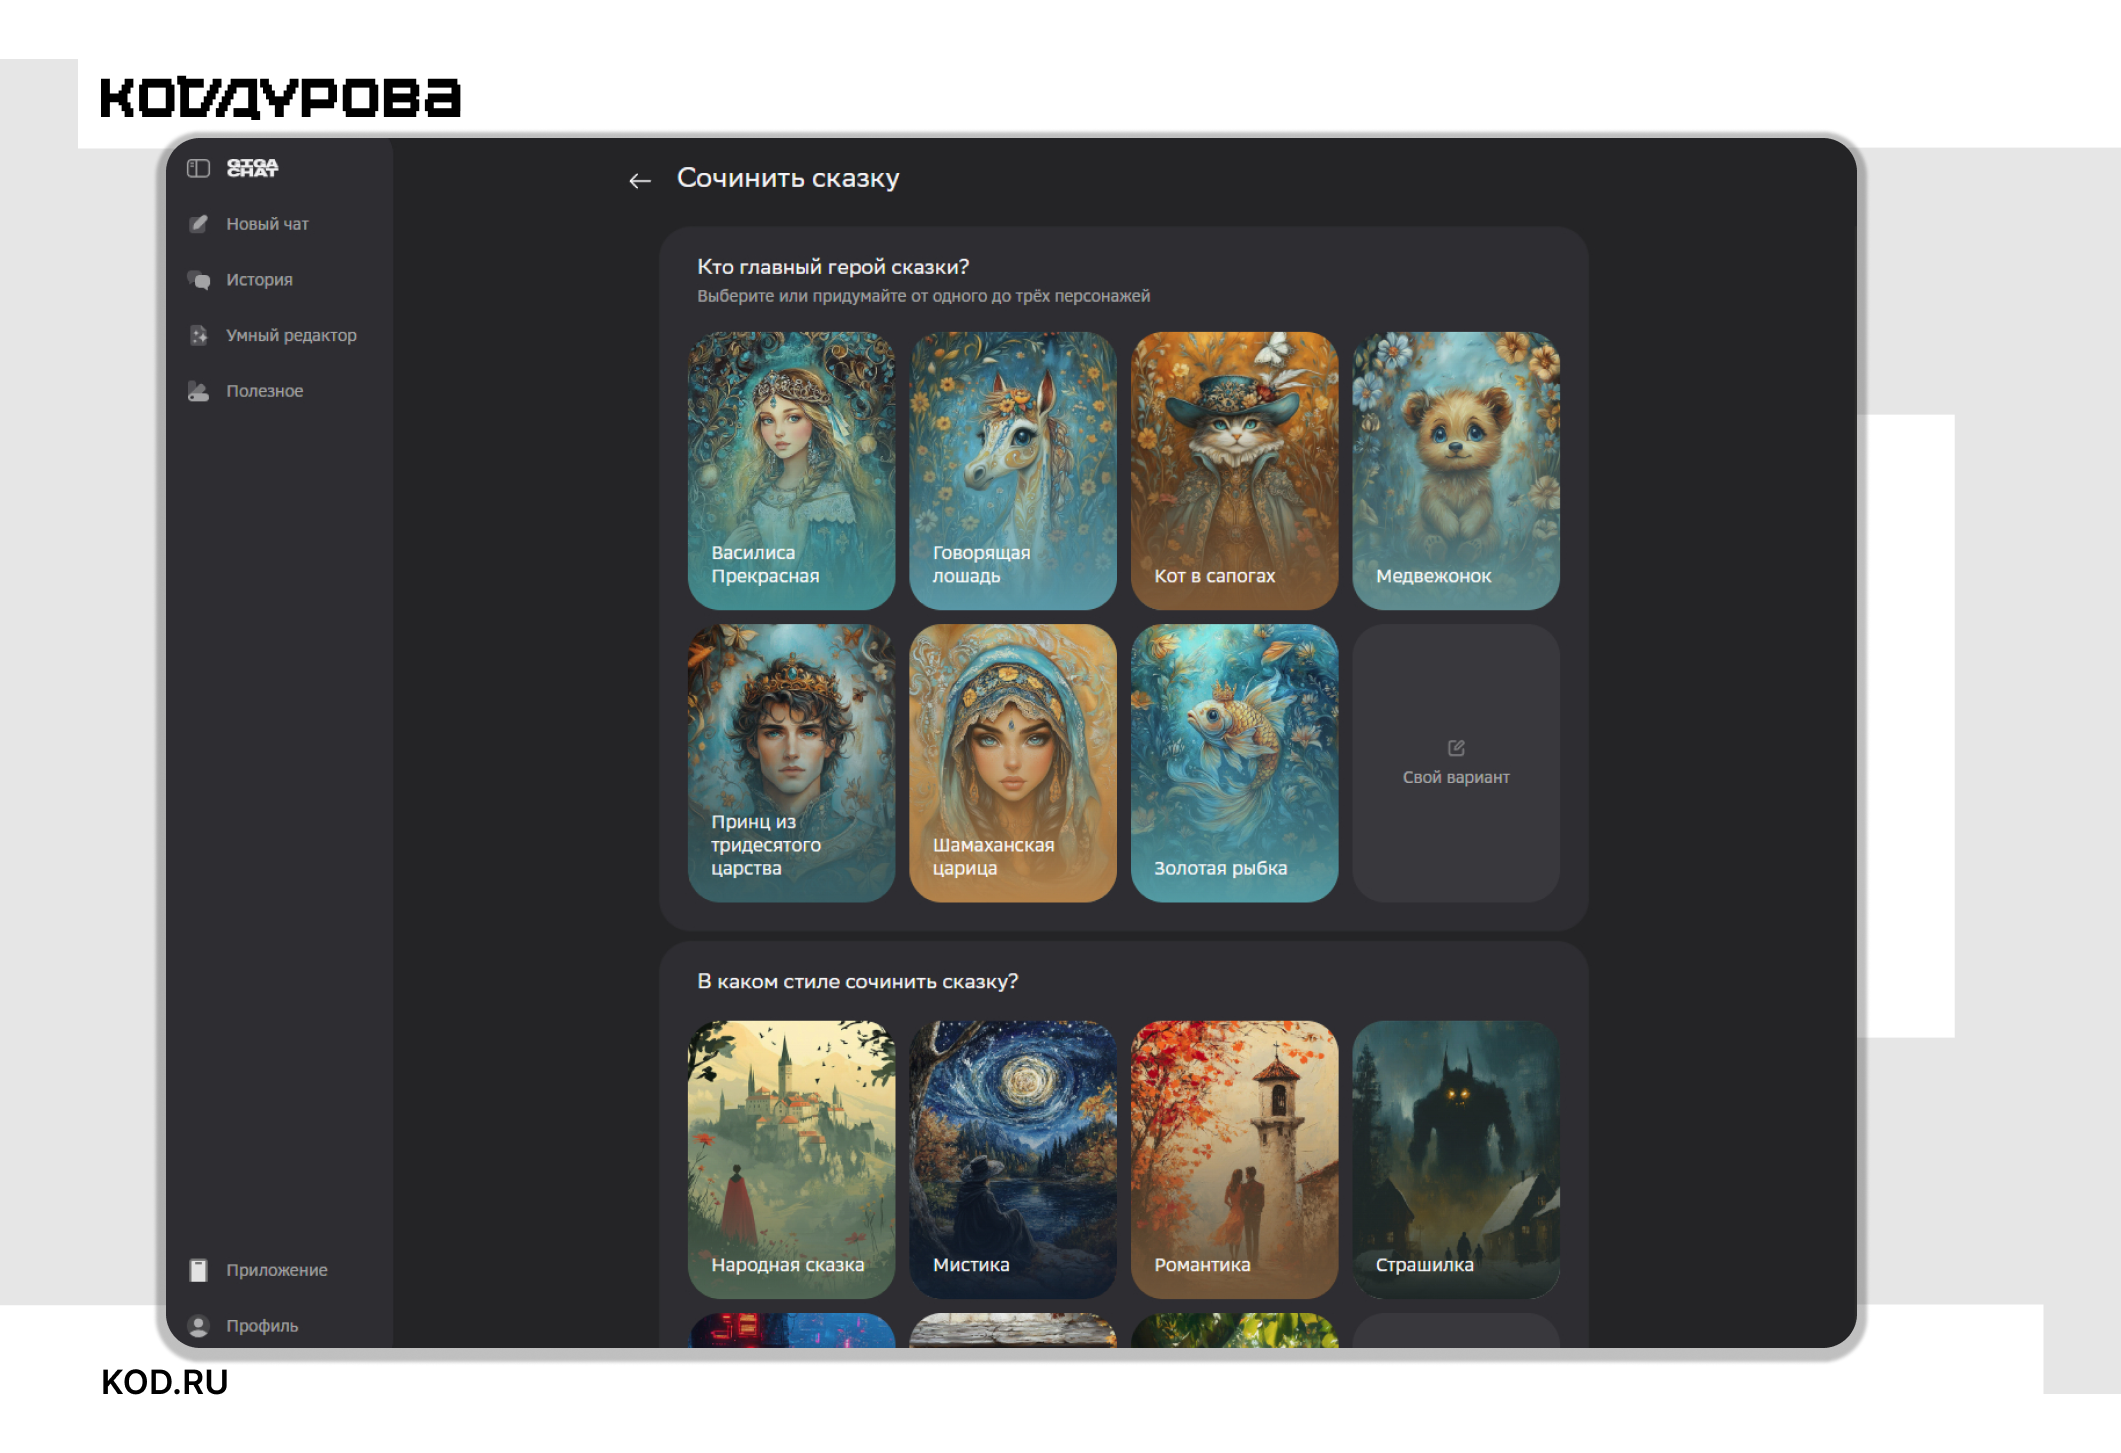Open Приложение phone icon
2121x1453 pixels.
(199, 1270)
